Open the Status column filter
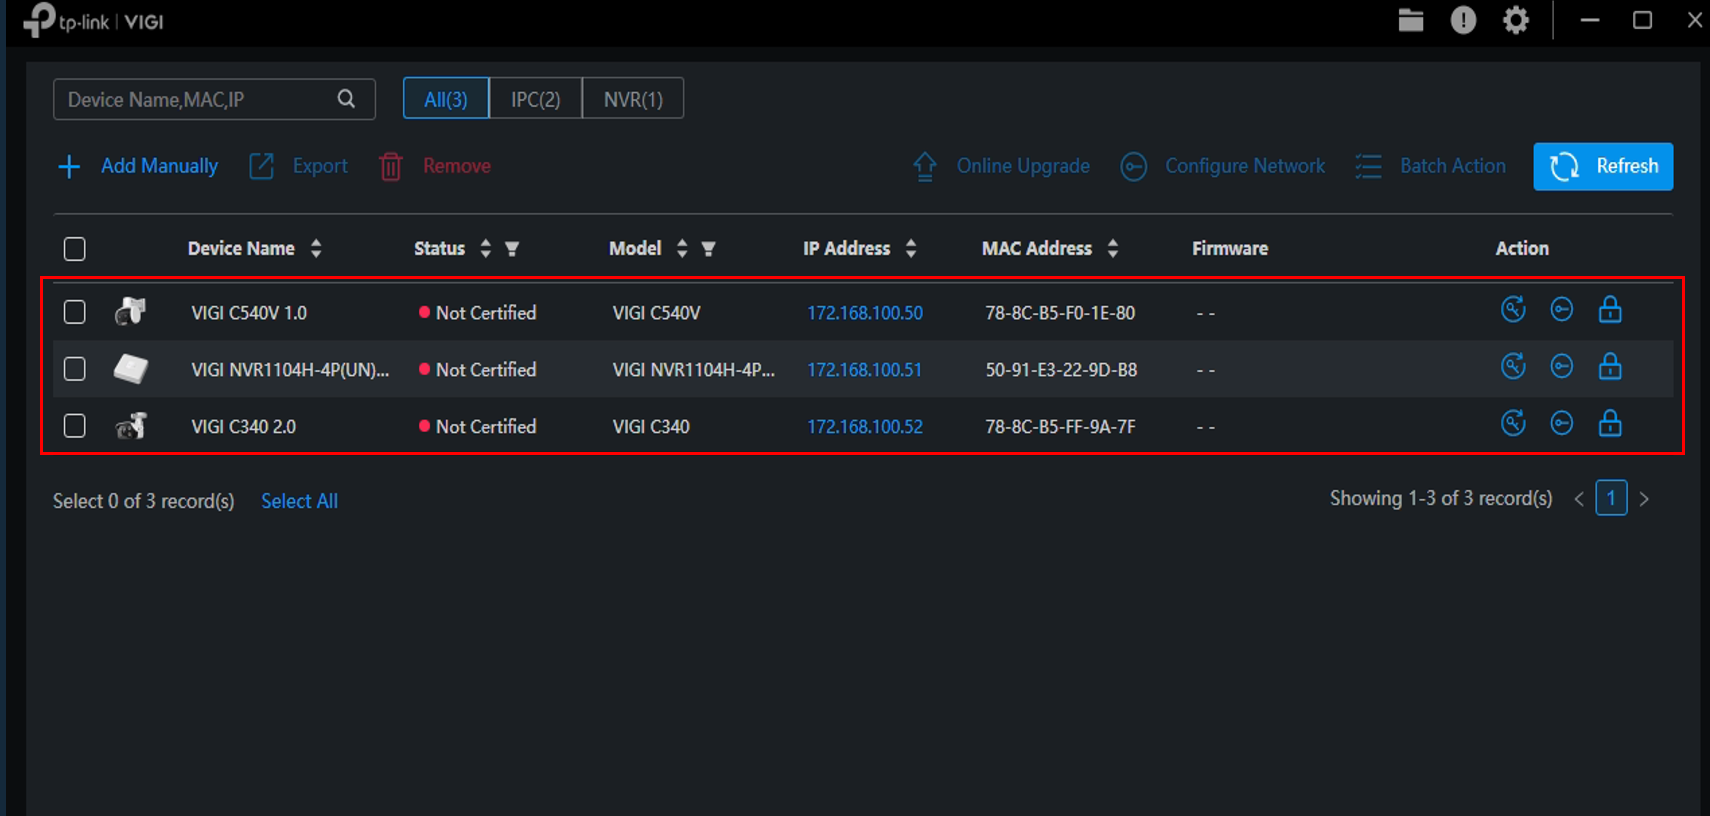Viewport: 1710px width, 816px height. pyautogui.click(x=512, y=249)
